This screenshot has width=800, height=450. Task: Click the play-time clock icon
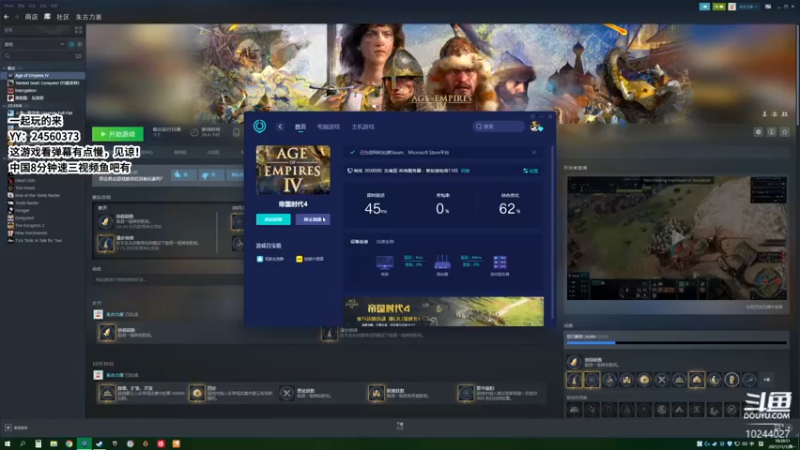[x=194, y=133]
